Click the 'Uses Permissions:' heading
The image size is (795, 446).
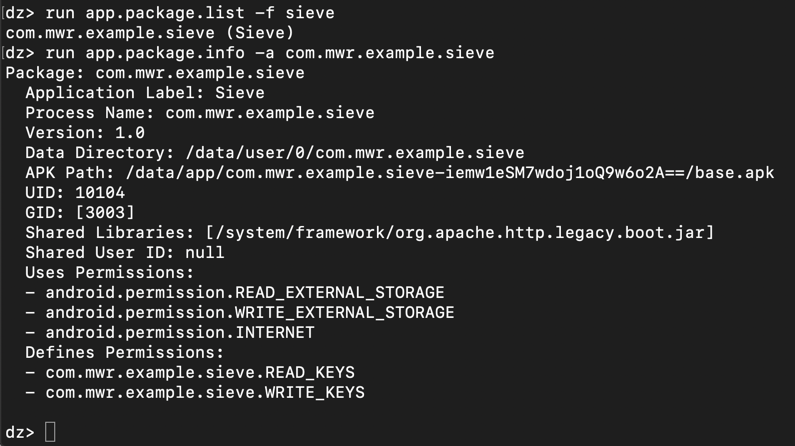tap(110, 273)
